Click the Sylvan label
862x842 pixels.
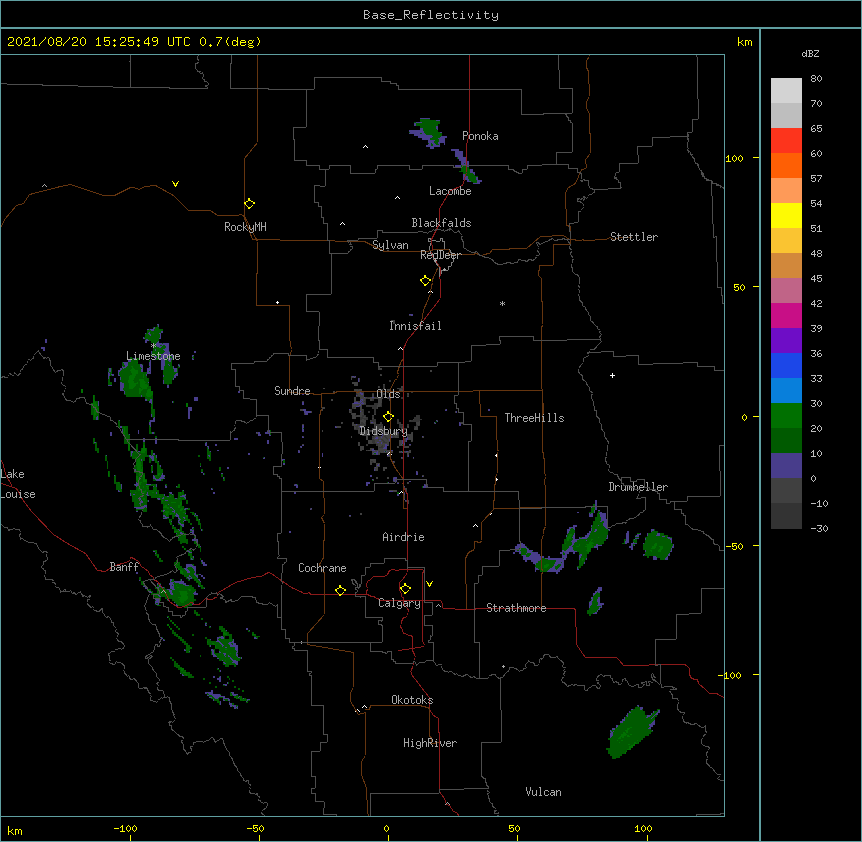point(390,245)
